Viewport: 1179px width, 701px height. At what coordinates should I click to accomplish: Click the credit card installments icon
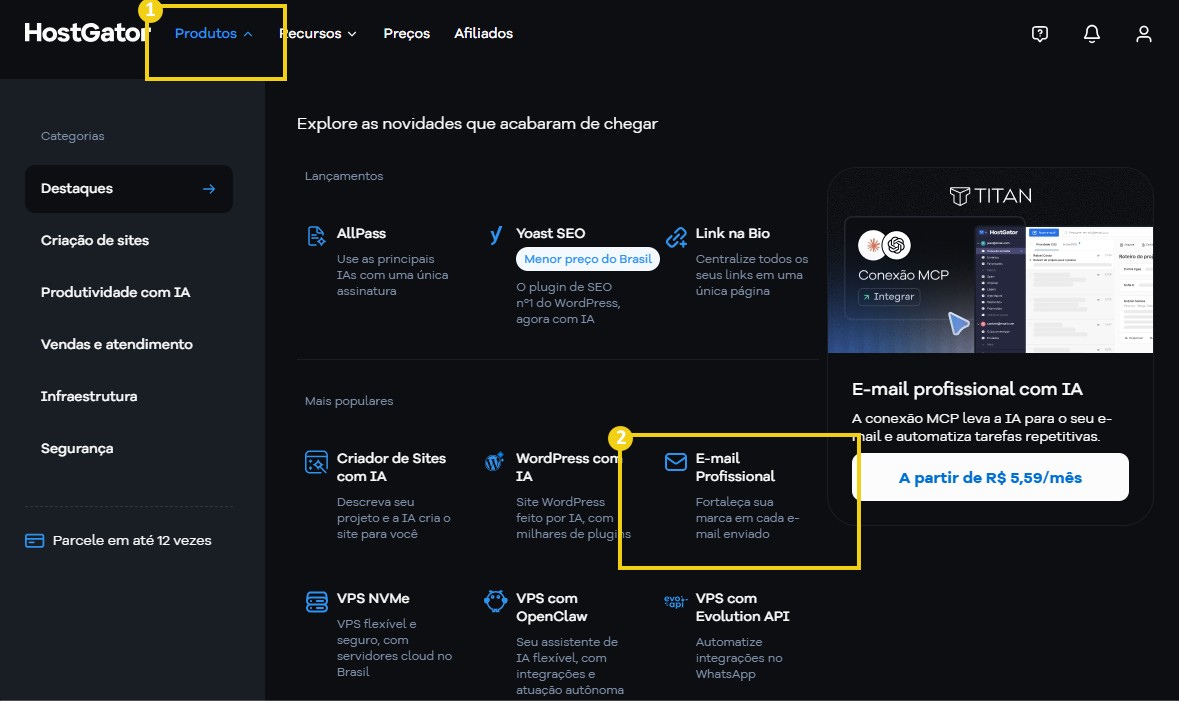[x=35, y=541]
